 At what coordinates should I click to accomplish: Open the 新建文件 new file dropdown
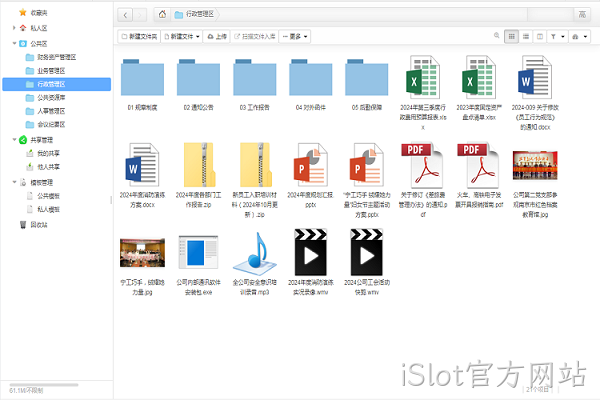pos(182,37)
